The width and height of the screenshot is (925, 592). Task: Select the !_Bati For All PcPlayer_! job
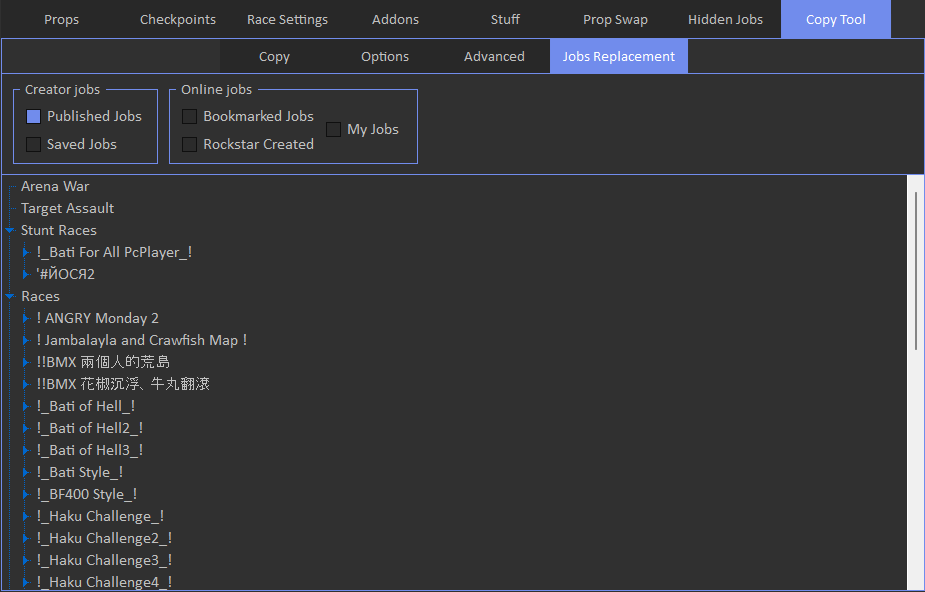click(114, 252)
